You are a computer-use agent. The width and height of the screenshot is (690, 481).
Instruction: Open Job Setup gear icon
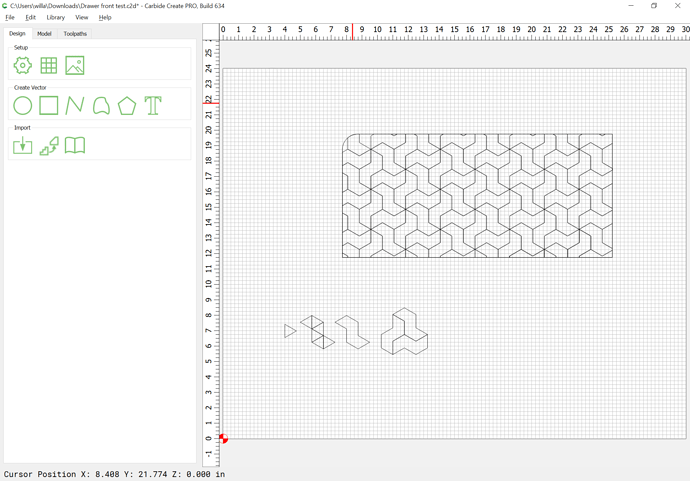point(22,66)
